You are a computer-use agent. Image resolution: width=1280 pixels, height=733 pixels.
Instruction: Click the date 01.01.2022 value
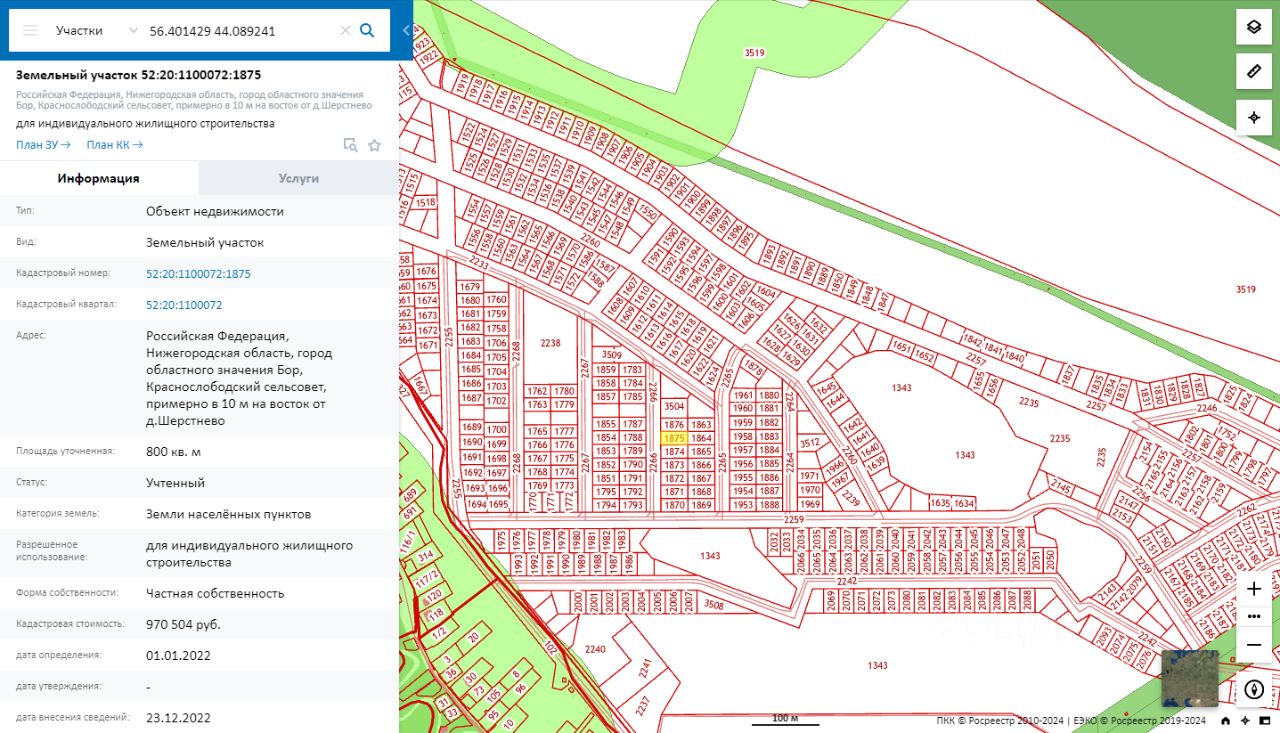coord(178,656)
